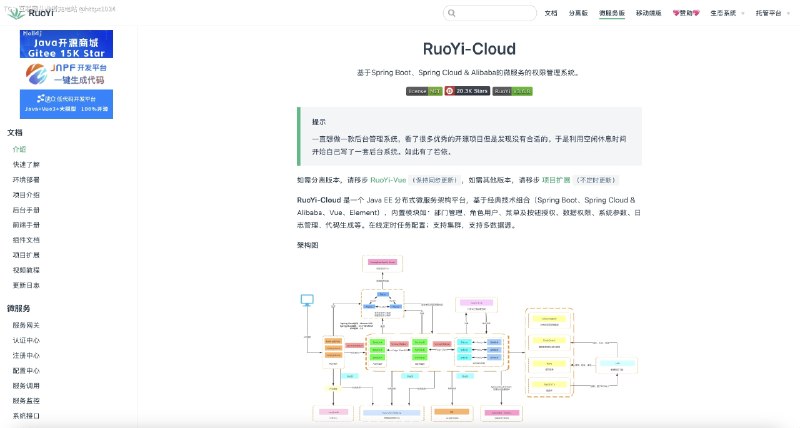
Task: Follow the 项目扩展 link in the paragraph
Action: [x=556, y=180]
